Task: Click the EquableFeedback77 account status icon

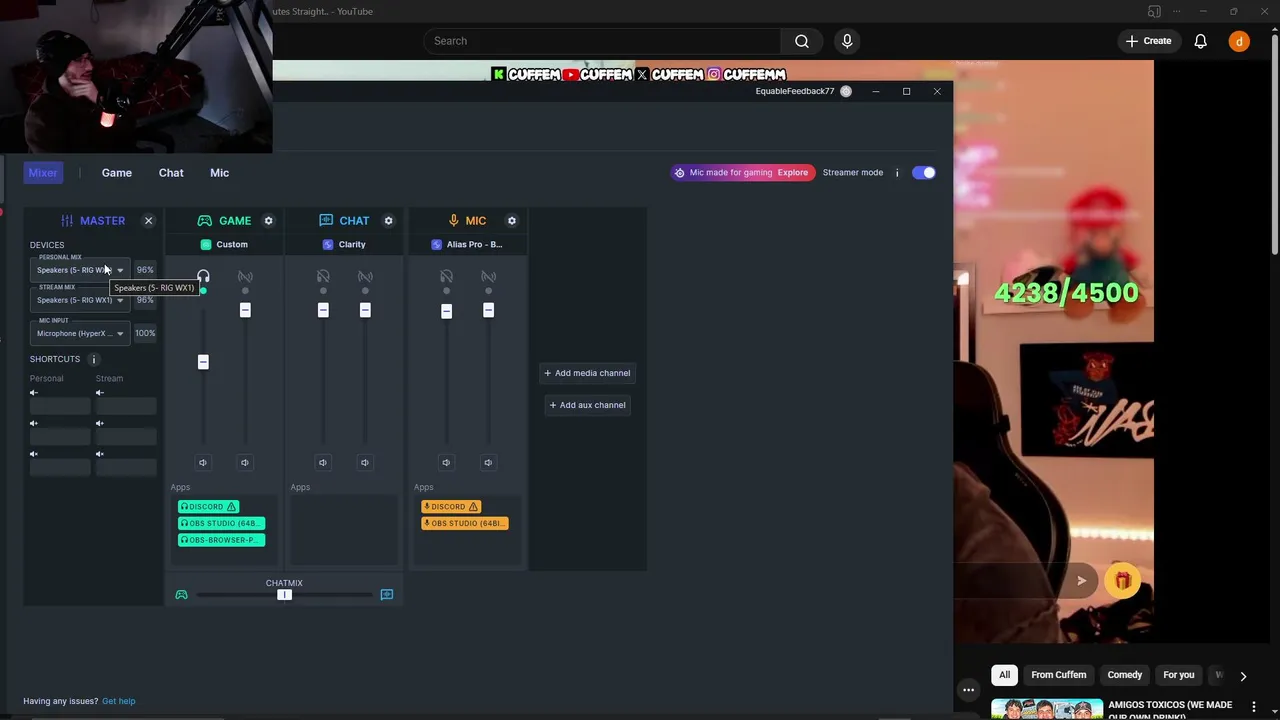Action: coord(846,91)
